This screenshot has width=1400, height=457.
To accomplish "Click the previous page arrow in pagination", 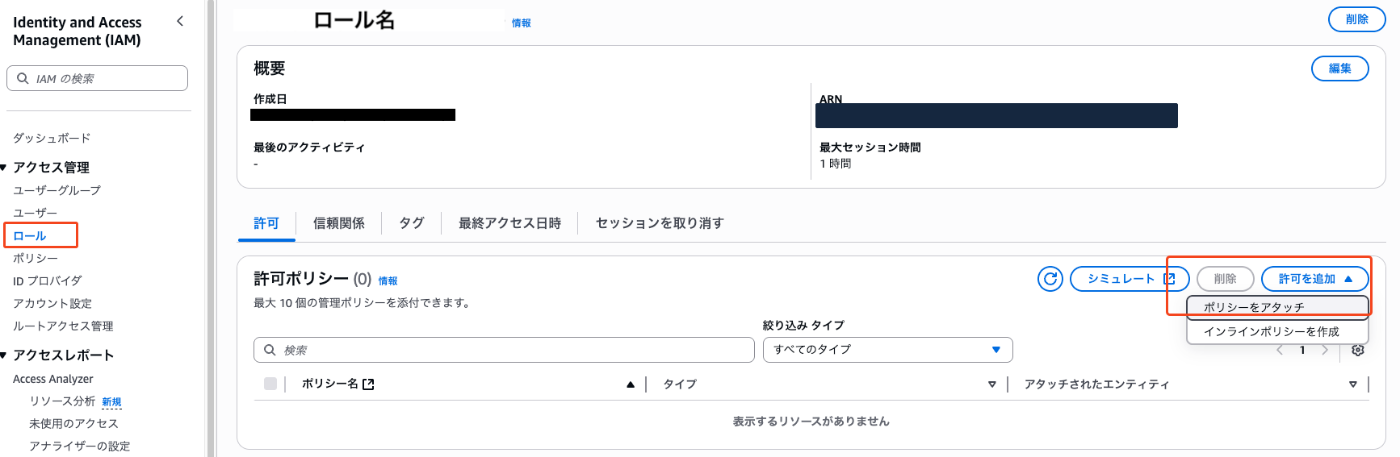I will (x=1280, y=350).
